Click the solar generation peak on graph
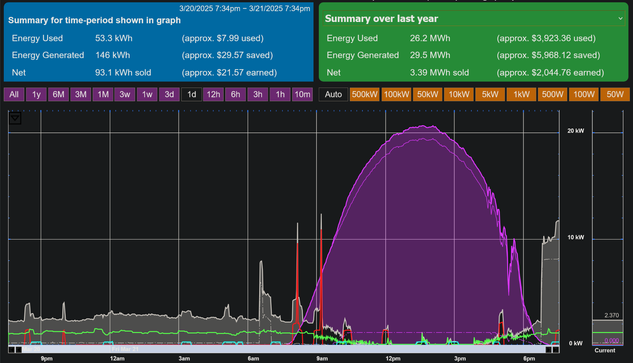 [x=423, y=126]
